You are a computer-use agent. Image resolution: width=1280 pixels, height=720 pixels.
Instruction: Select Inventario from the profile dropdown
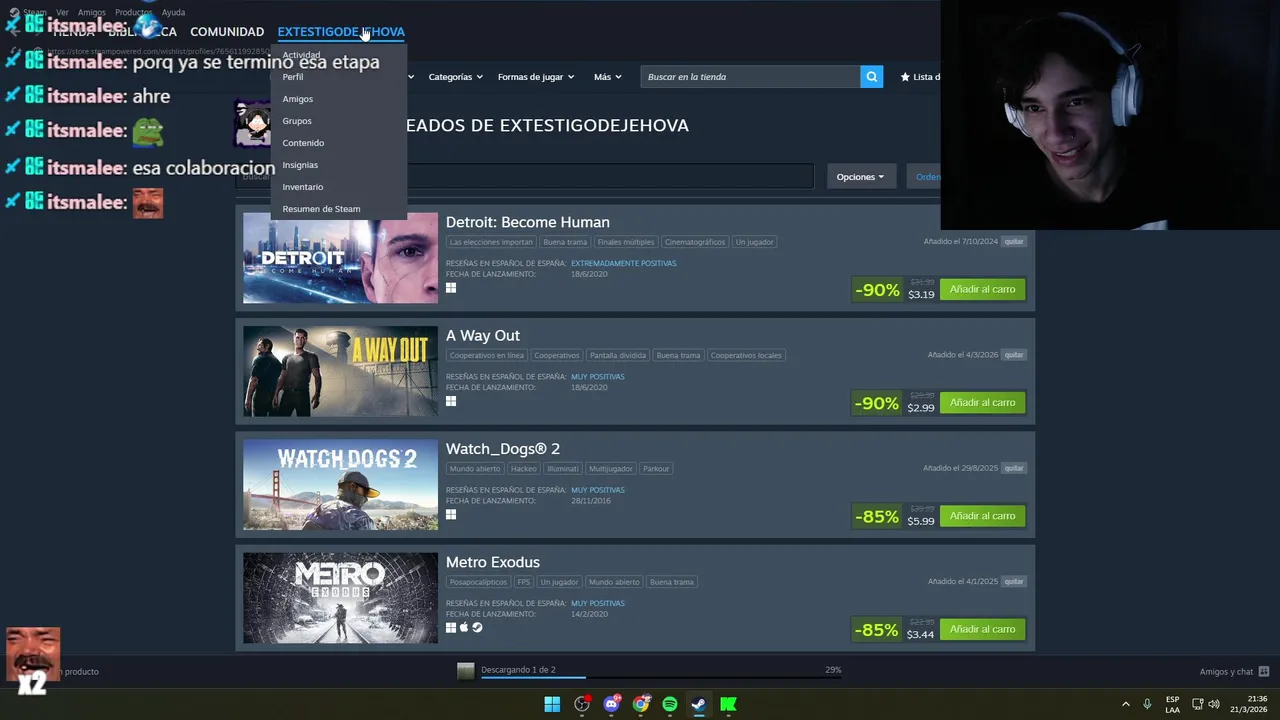(x=303, y=187)
